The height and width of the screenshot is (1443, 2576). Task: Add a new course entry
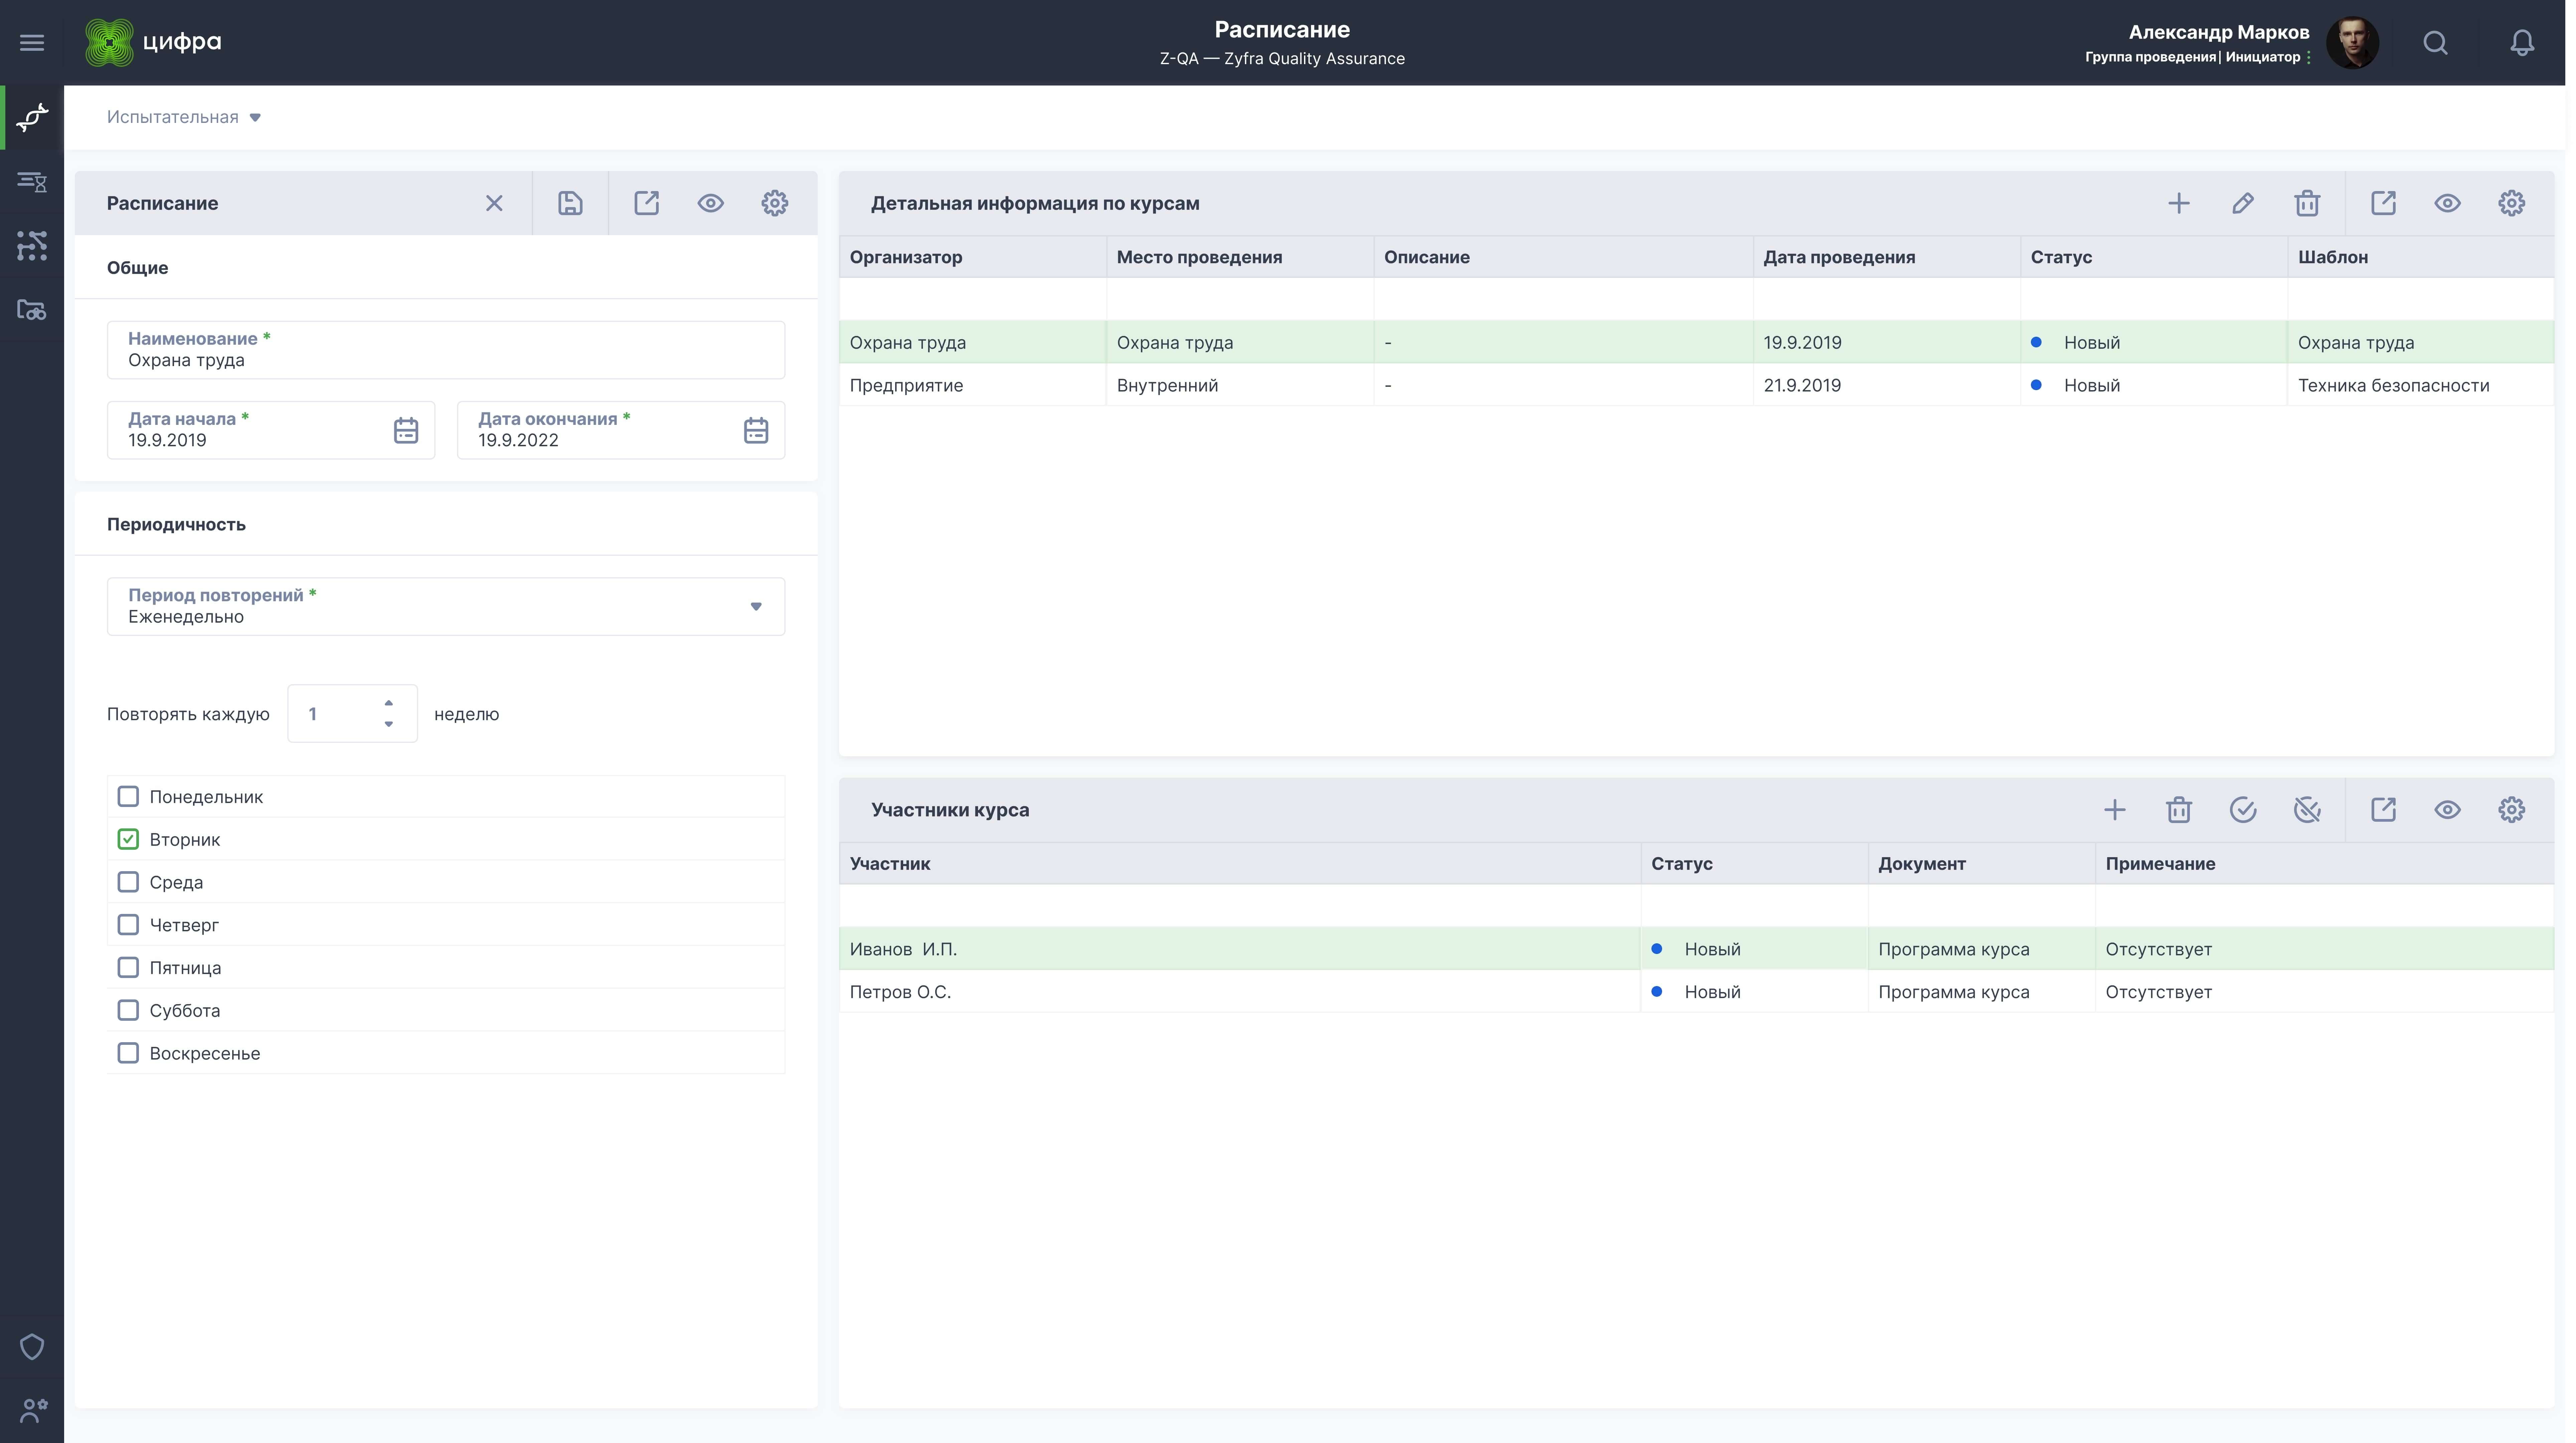pos(2179,203)
